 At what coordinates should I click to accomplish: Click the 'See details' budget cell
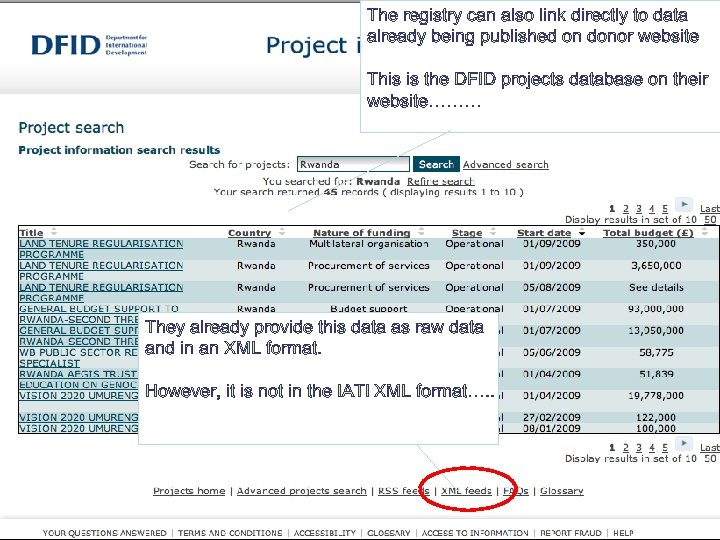(656, 287)
